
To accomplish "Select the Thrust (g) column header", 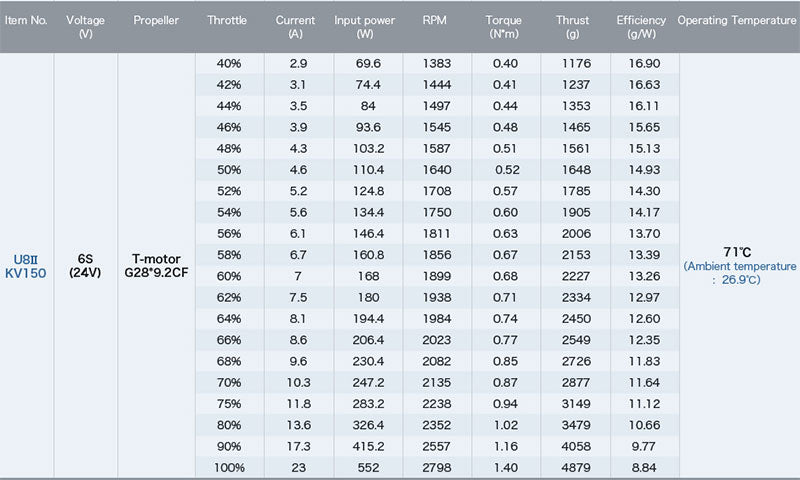I will click(x=573, y=26).
